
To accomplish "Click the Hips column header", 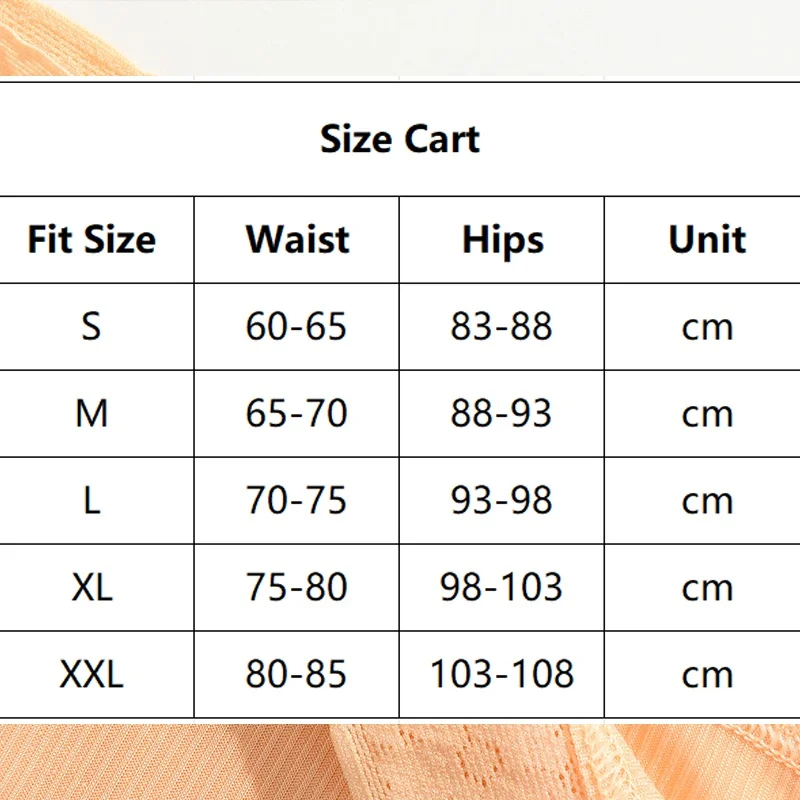I will [x=503, y=240].
